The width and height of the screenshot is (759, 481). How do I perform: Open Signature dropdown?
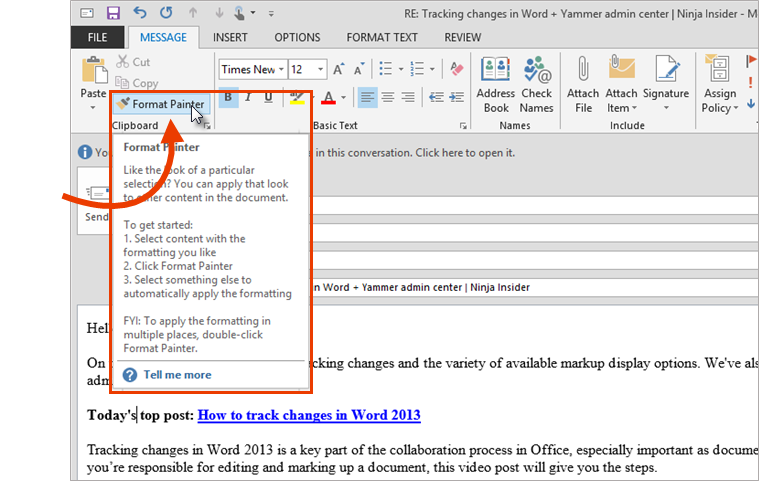666,85
